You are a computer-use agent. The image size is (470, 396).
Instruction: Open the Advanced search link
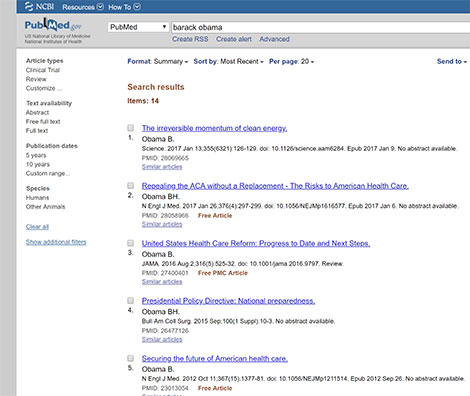pyautogui.click(x=274, y=39)
